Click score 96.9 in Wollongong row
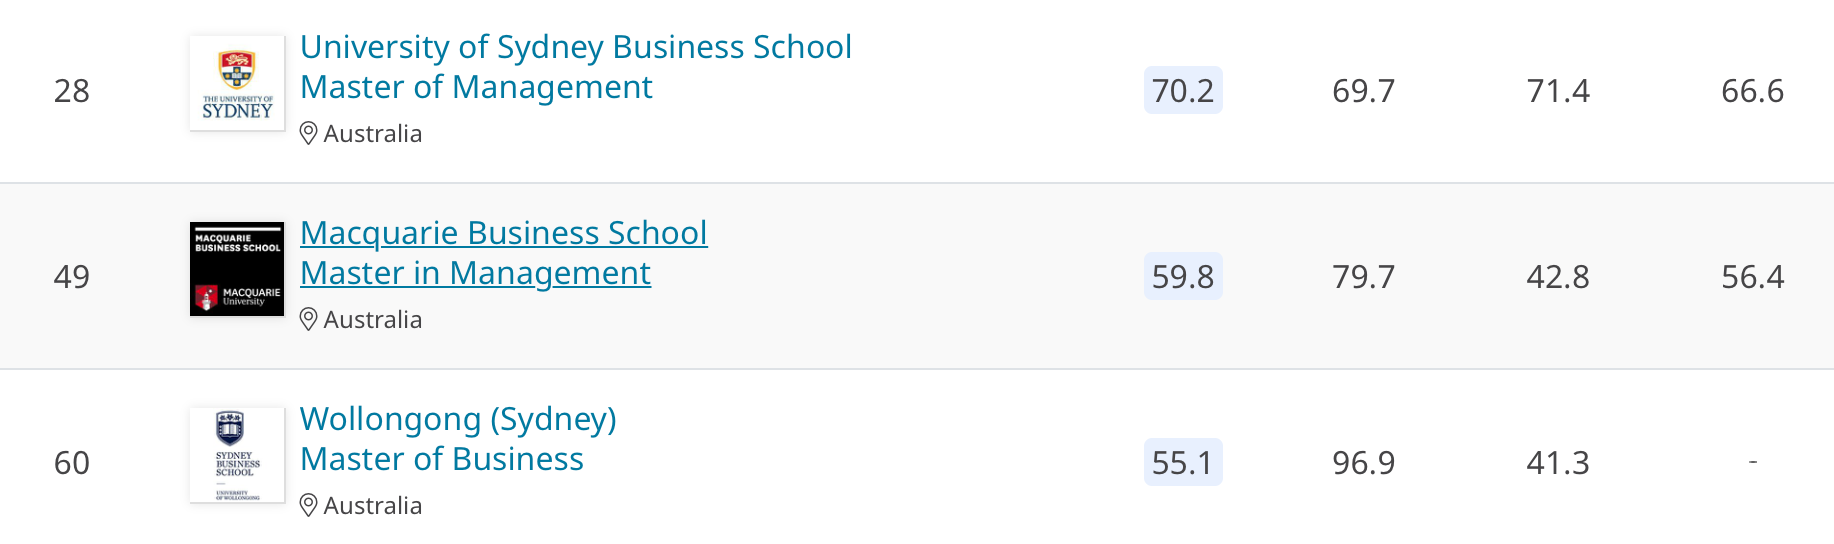The height and width of the screenshot is (544, 1834). point(1364,463)
